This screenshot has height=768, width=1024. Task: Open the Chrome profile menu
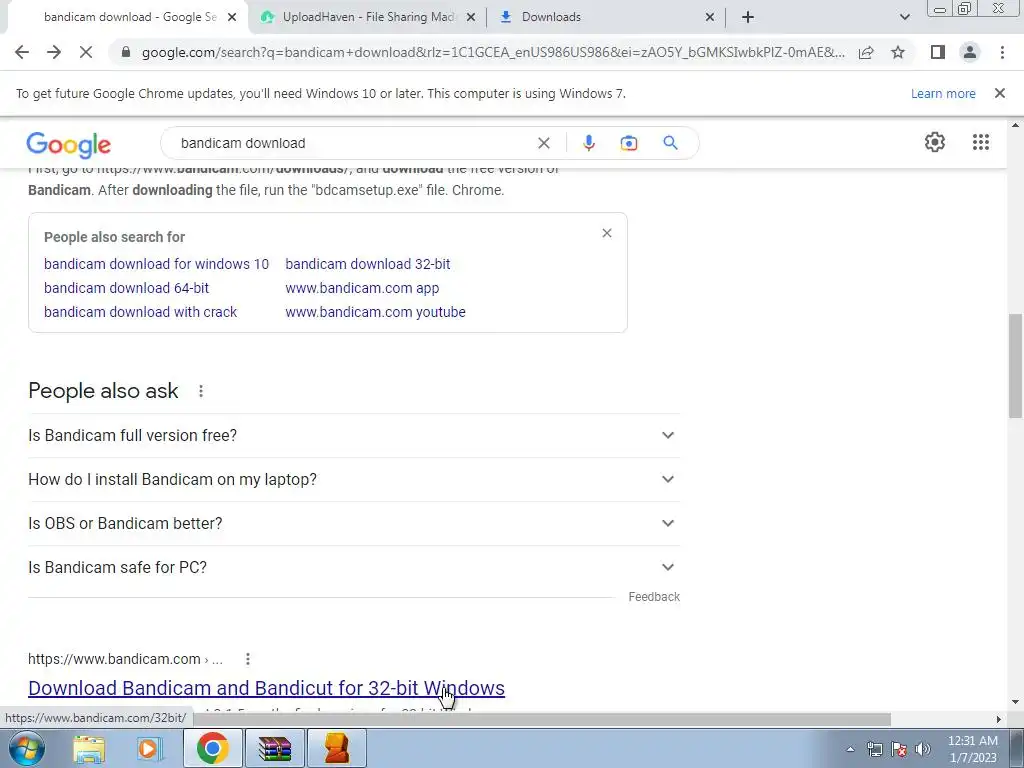pyautogui.click(x=970, y=52)
